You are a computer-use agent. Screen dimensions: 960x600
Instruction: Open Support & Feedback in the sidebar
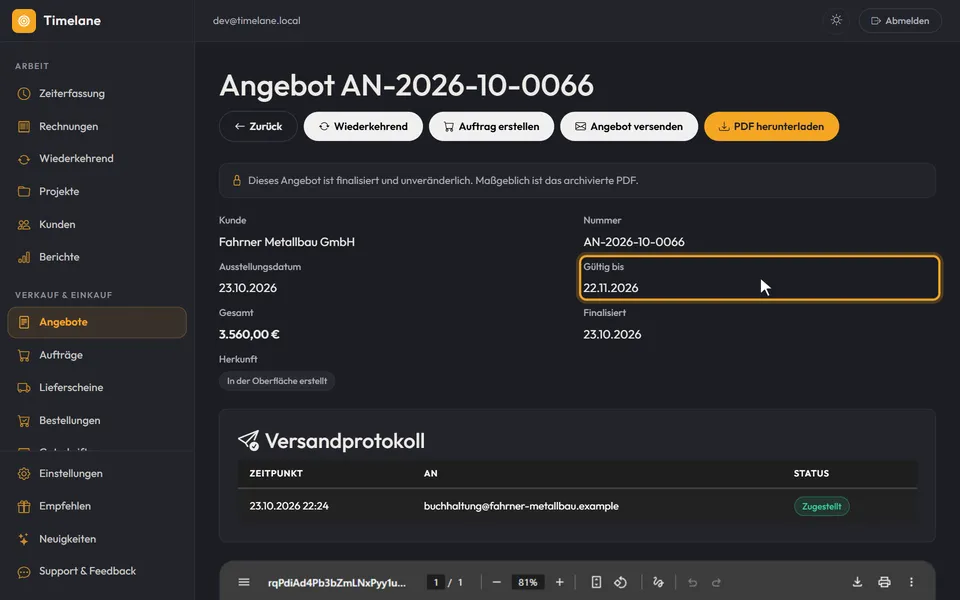97,571
